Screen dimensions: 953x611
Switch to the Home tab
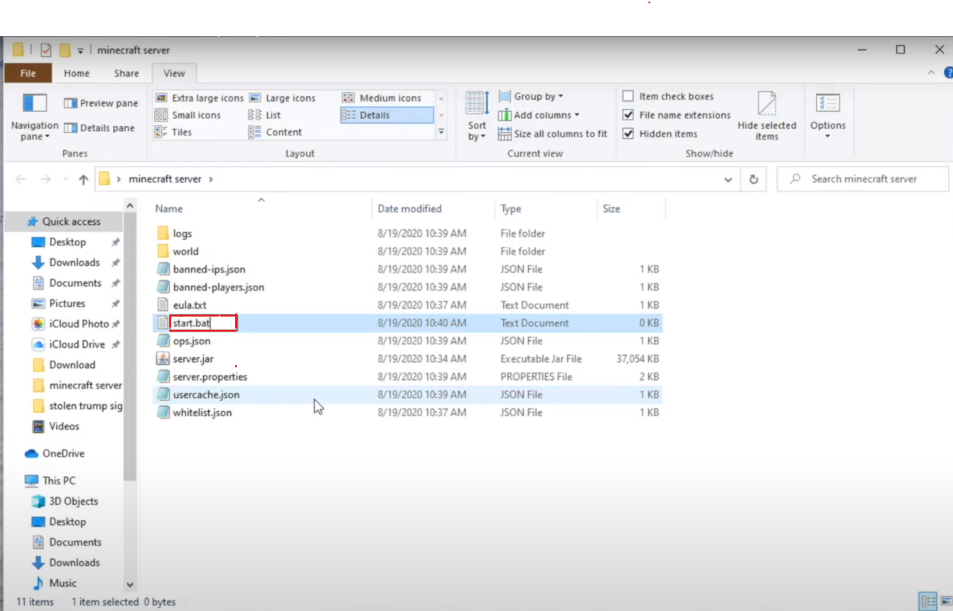[x=77, y=73]
